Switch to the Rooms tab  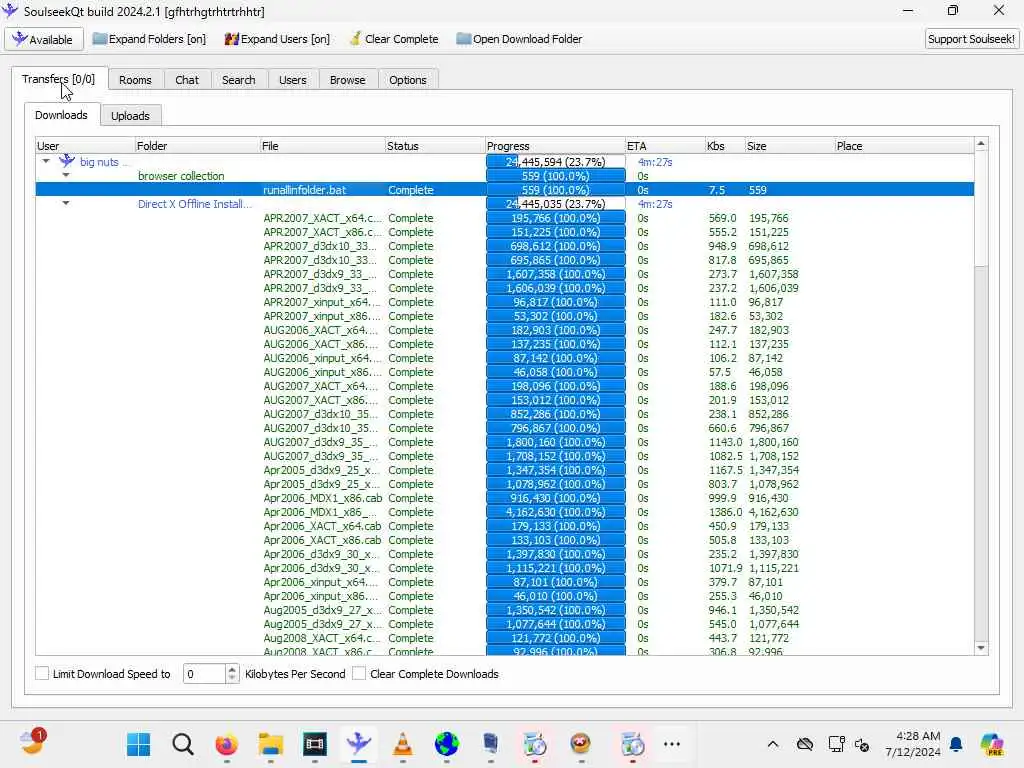(135, 80)
